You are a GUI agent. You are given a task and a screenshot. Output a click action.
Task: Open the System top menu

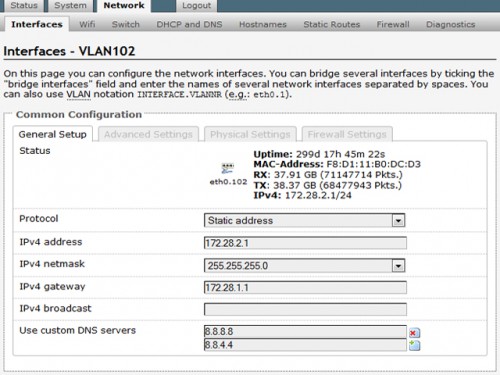[x=70, y=6]
